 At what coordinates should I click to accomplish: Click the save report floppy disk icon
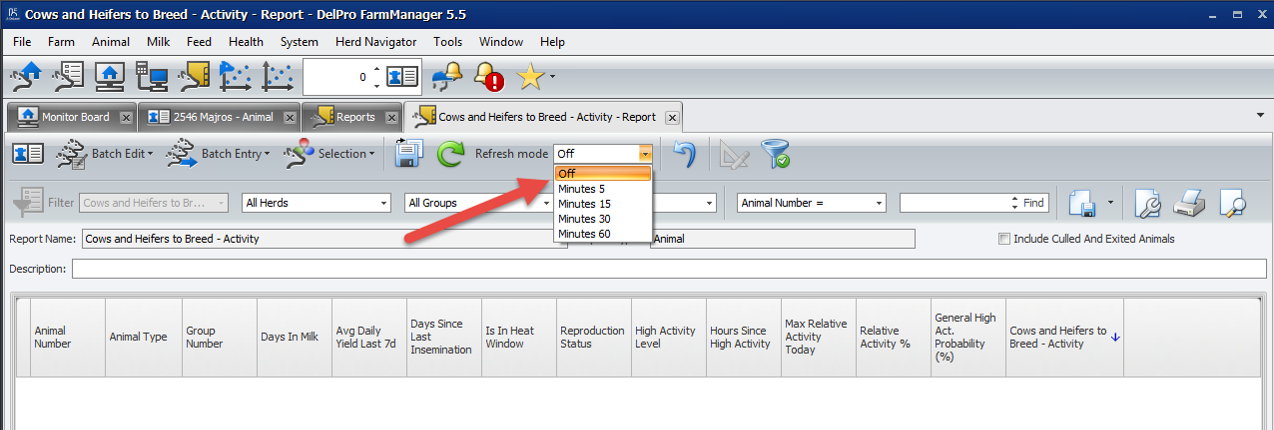pyautogui.click(x=409, y=154)
